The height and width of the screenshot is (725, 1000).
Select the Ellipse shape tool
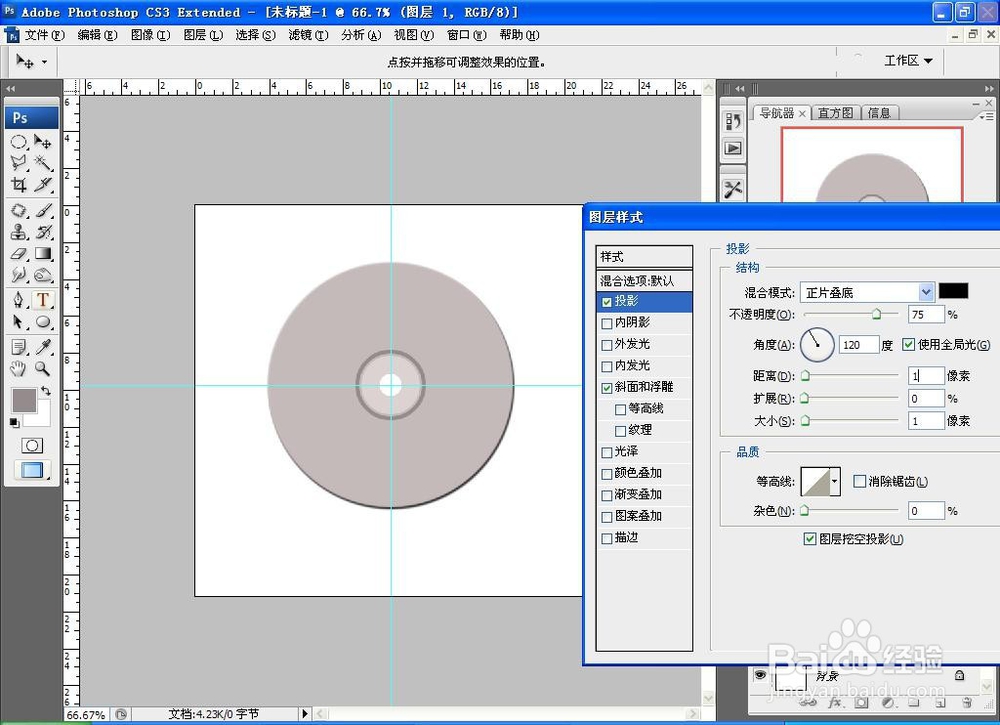[43, 321]
